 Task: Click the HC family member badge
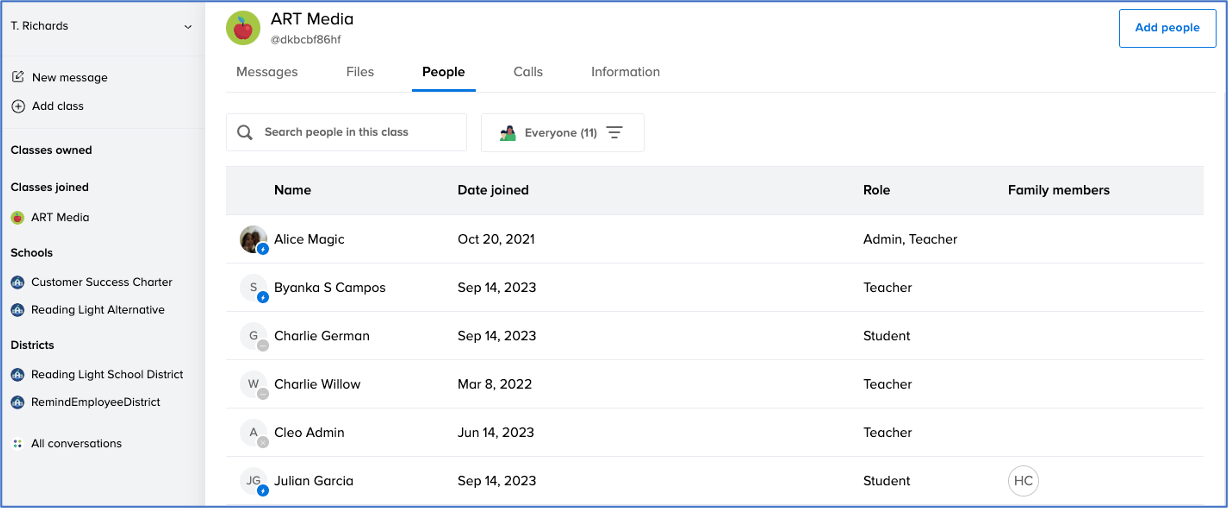[1023, 481]
